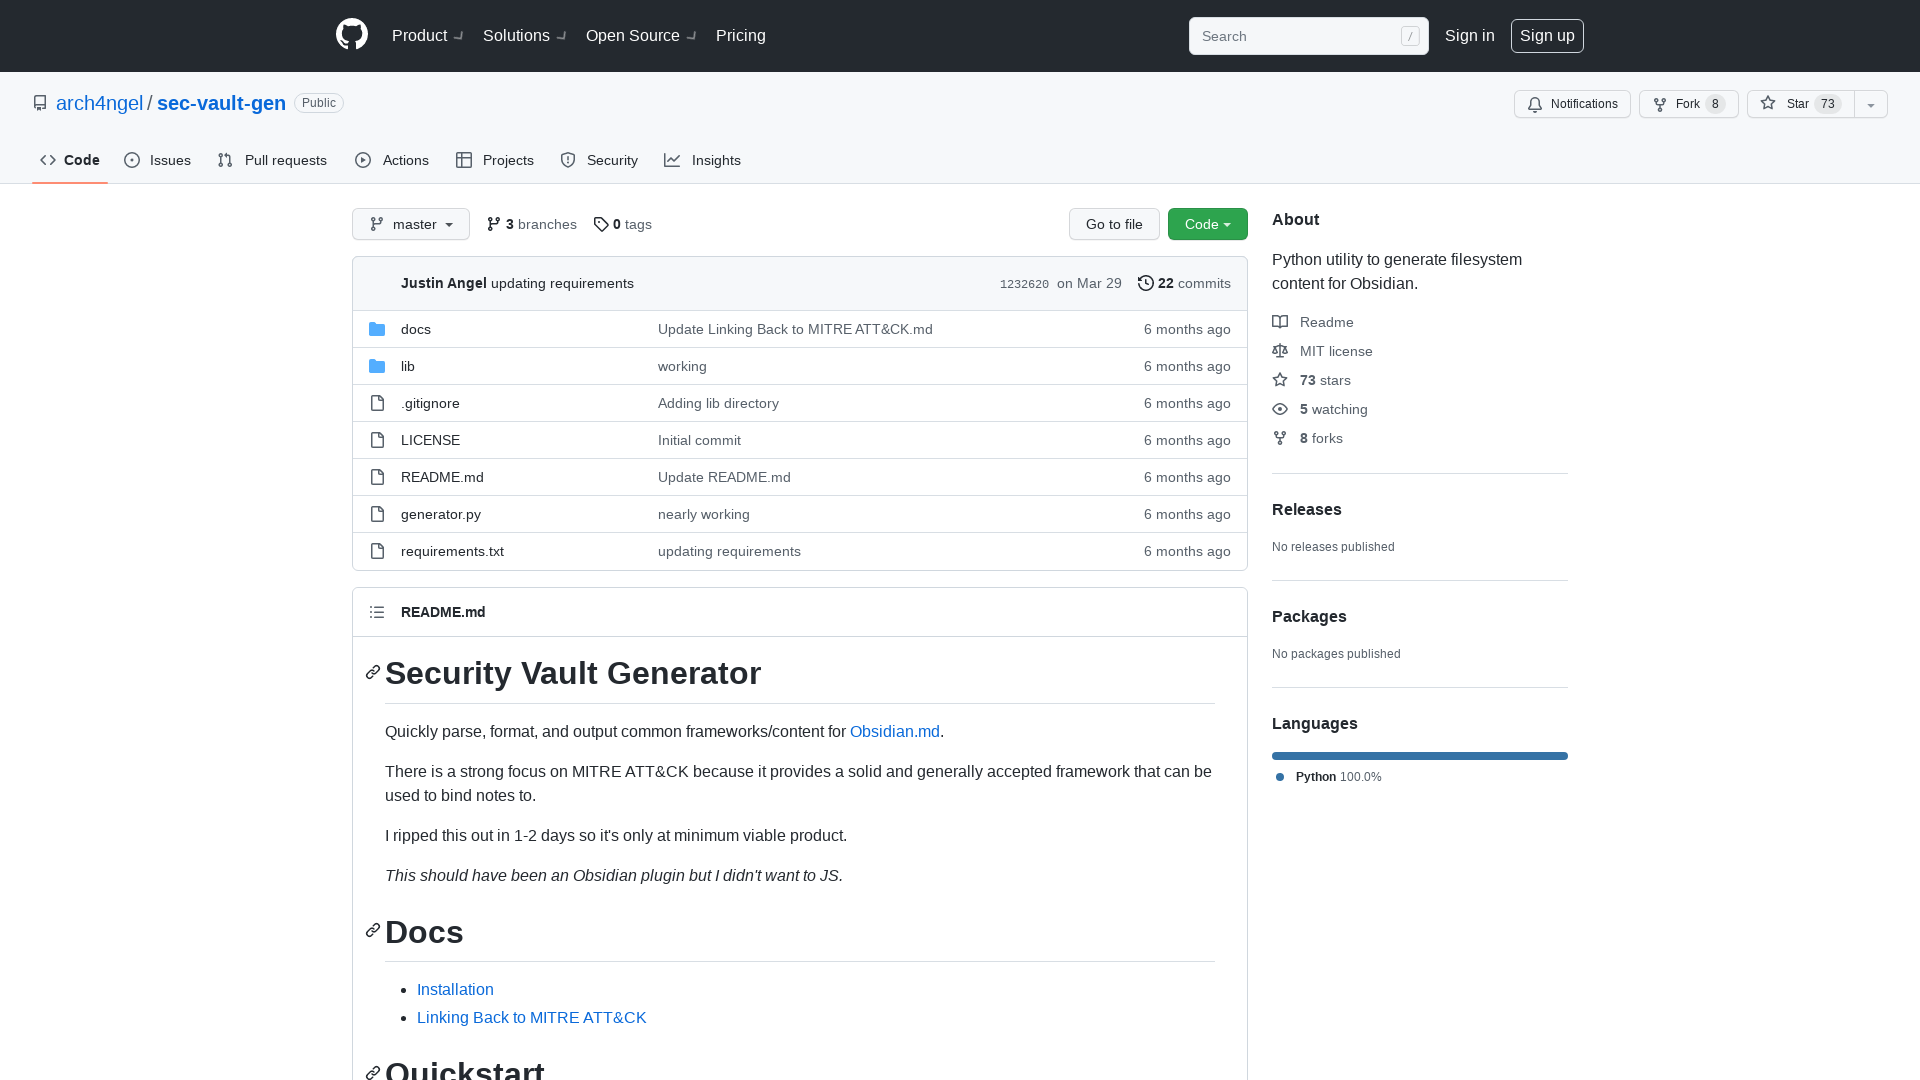Open the Packages heading link
Image resolution: width=1920 pixels, height=1080 pixels.
pos(1309,617)
